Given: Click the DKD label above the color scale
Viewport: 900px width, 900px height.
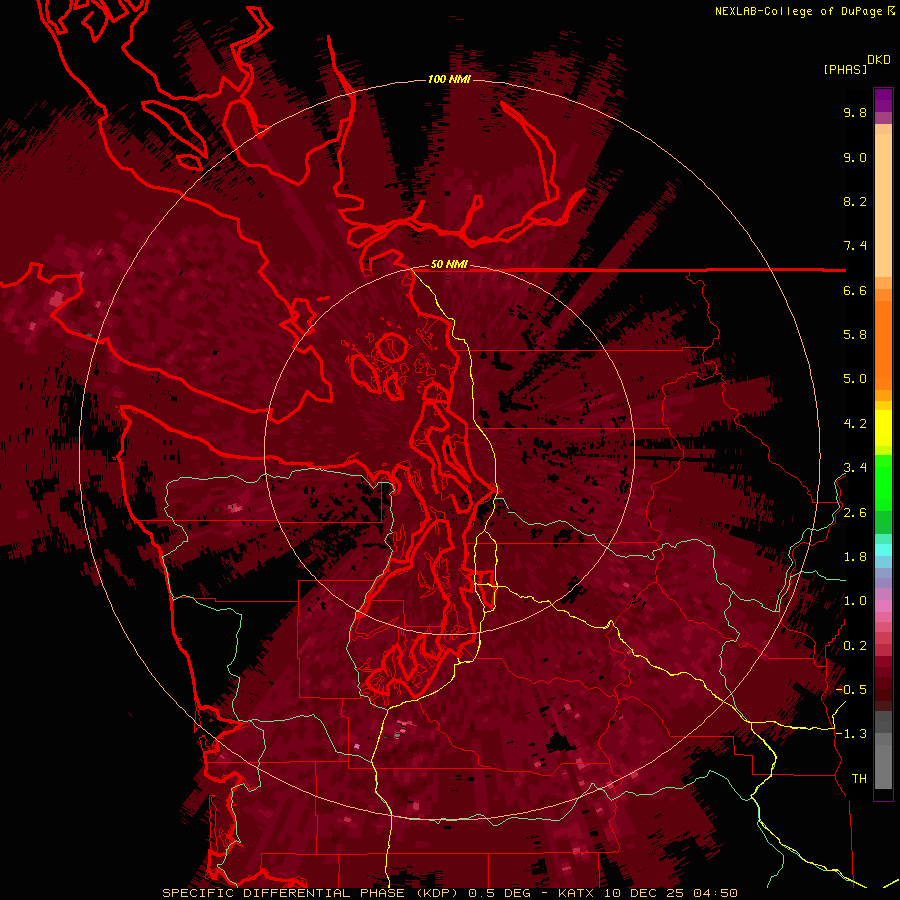Looking at the screenshot, I should pyautogui.click(x=879, y=60).
